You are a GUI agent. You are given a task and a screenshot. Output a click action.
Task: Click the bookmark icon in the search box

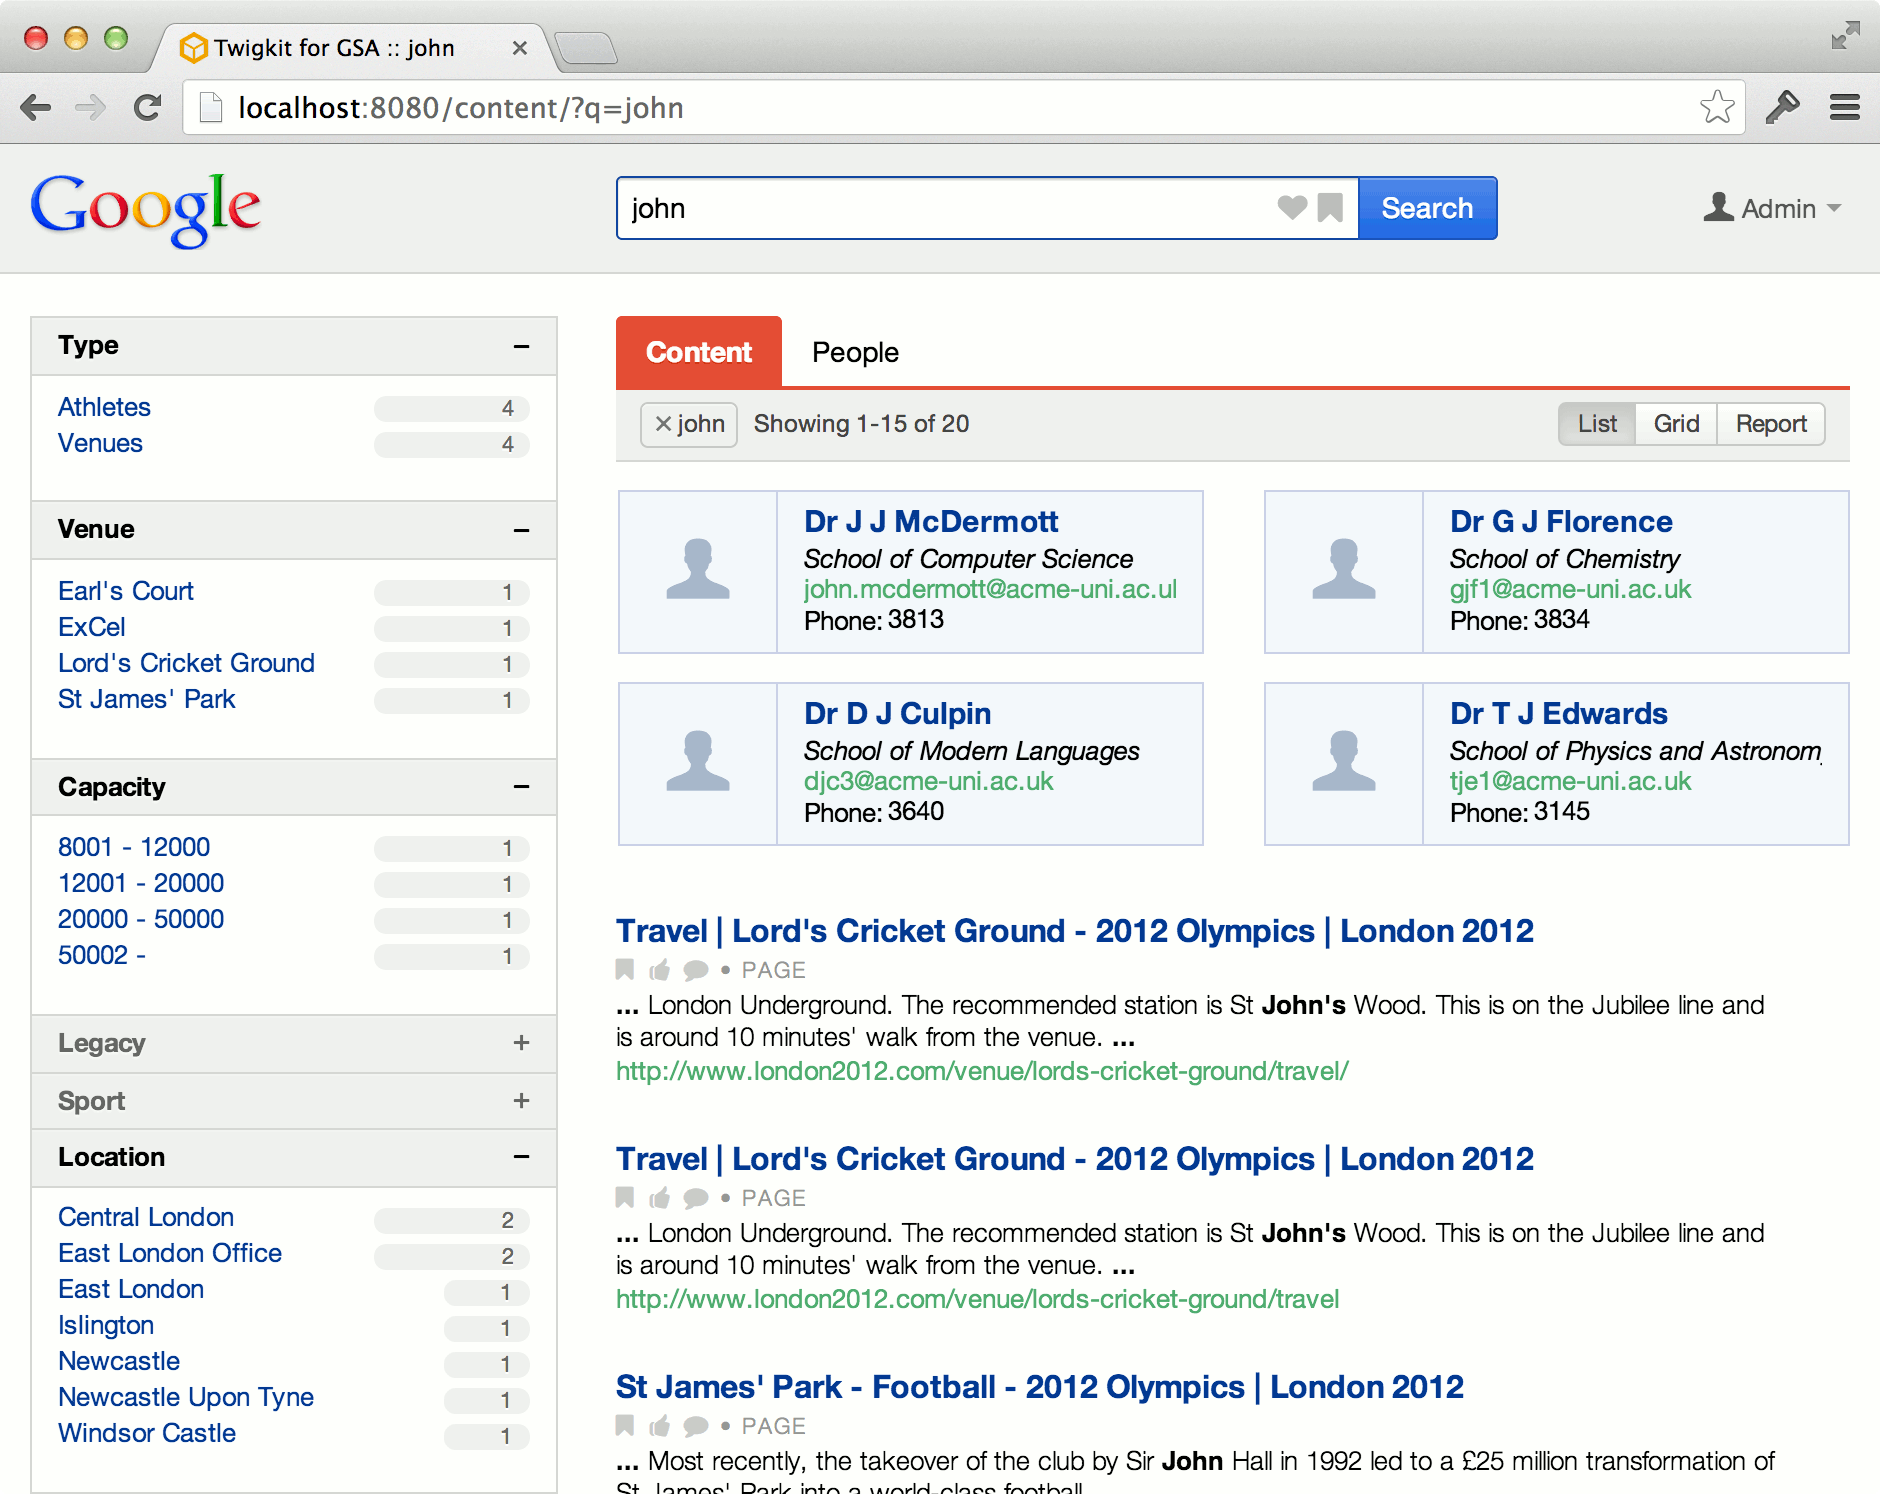tap(1330, 208)
